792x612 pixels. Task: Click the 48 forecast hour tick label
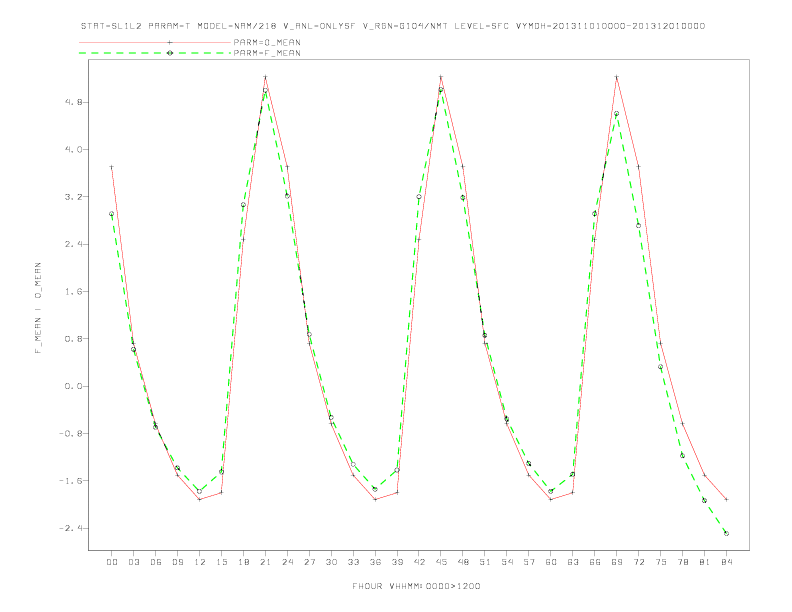[463, 562]
